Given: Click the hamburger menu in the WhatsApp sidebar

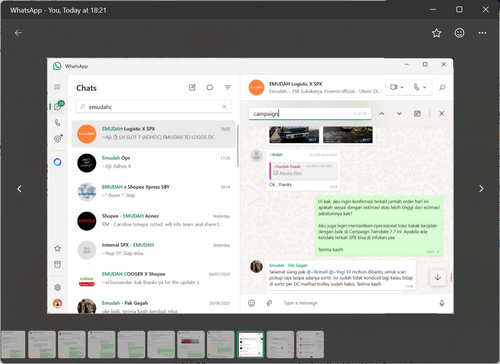Looking at the screenshot, I should point(57,87).
